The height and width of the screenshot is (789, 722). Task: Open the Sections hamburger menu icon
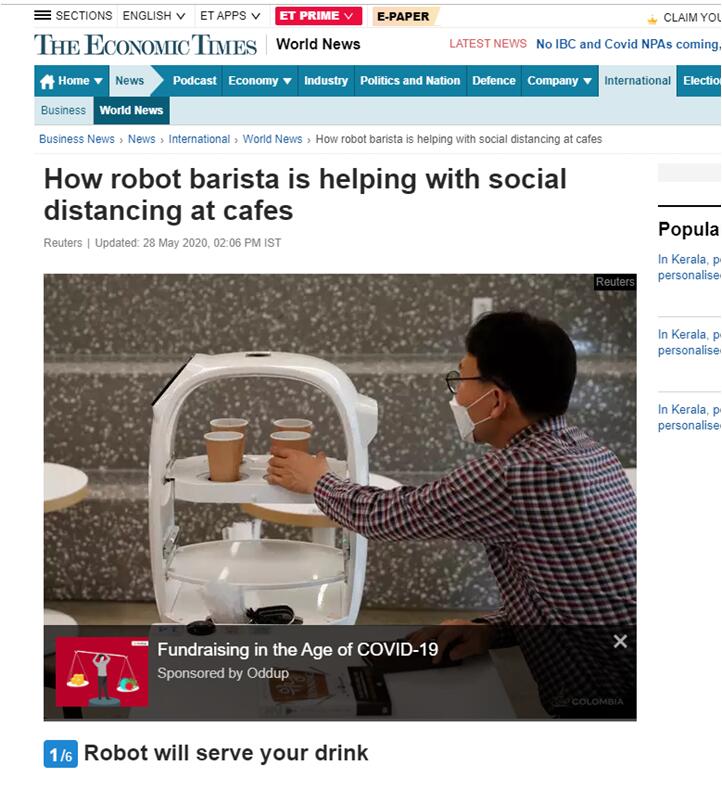click(42, 16)
